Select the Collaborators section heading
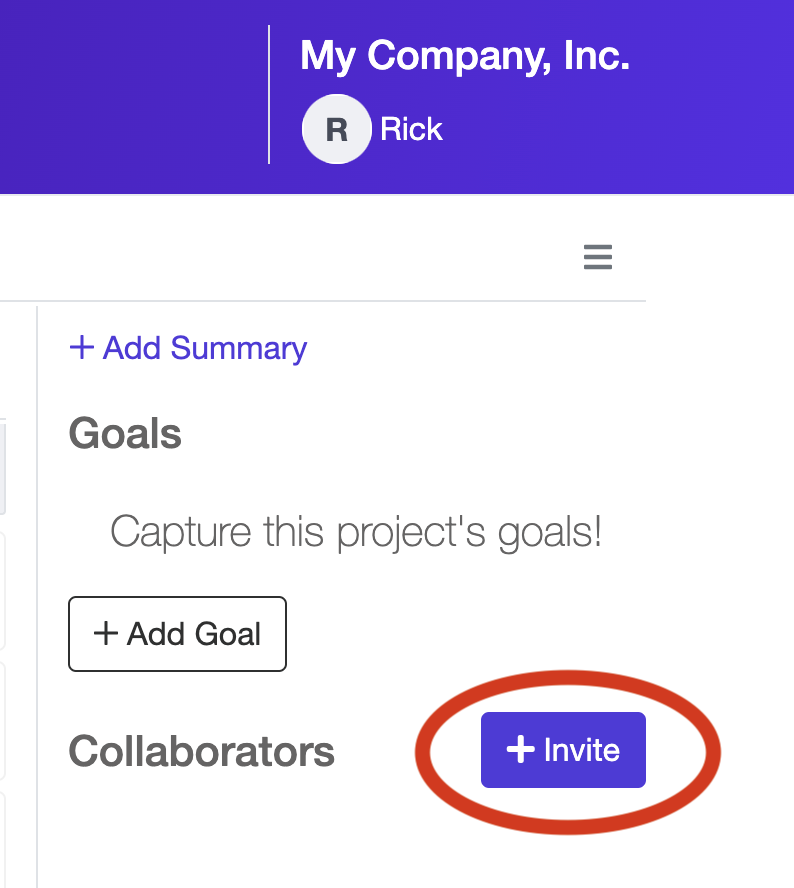This screenshot has height=888, width=794. pos(201,752)
